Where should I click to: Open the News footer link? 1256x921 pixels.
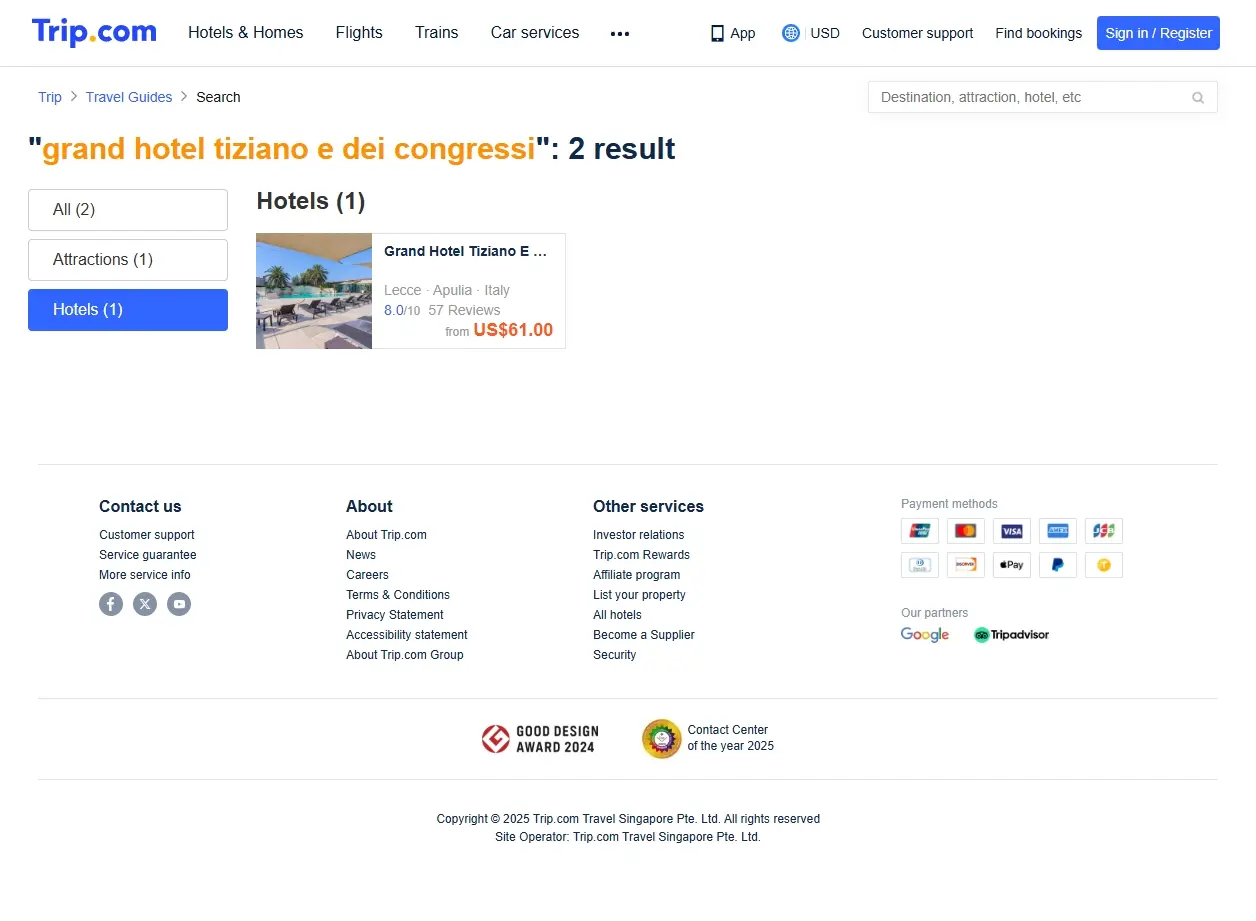(x=361, y=555)
